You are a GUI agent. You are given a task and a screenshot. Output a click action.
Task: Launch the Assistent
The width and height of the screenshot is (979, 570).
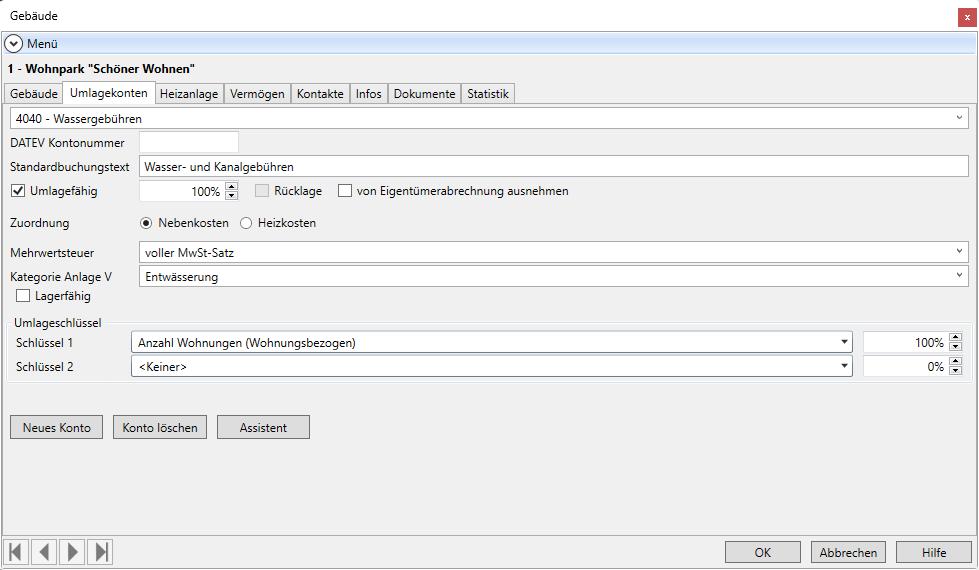(x=263, y=427)
